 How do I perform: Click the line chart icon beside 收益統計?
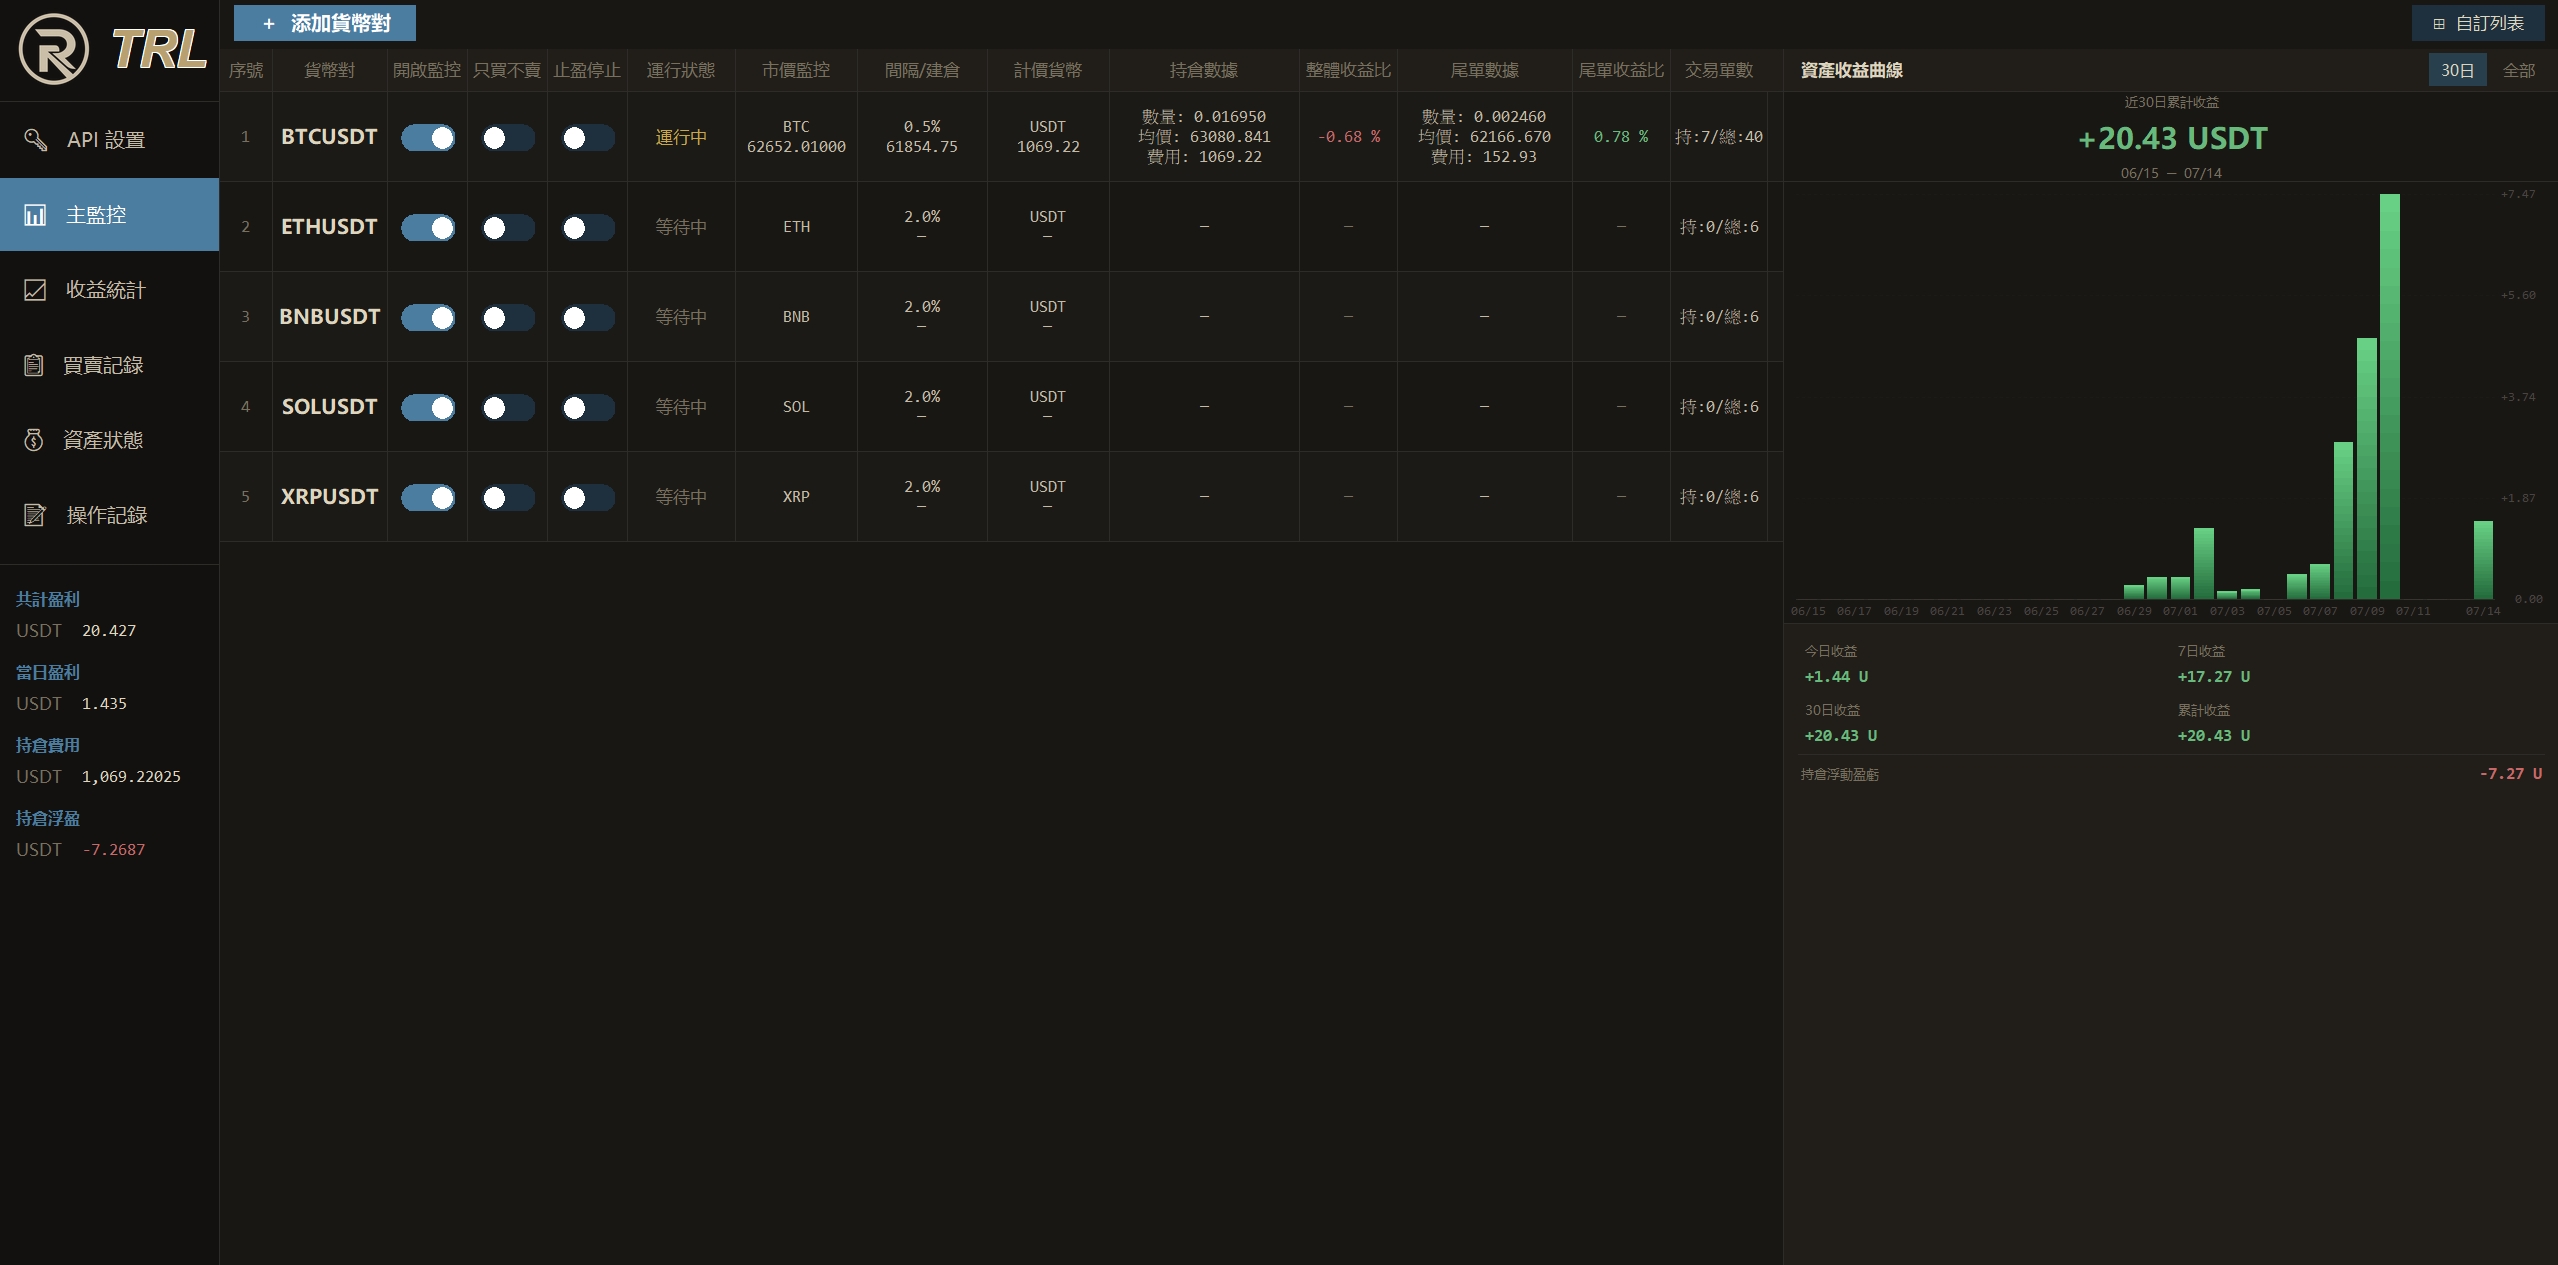pyautogui.click(x=35, y=289)
